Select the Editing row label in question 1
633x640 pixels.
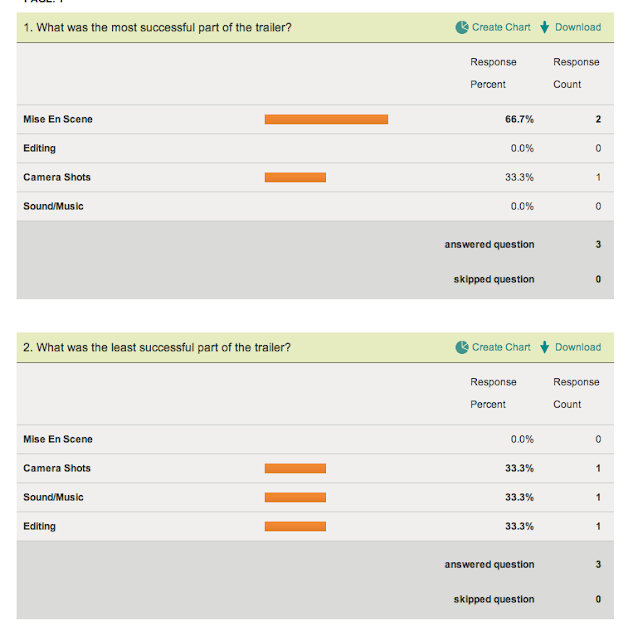point(40,148)
